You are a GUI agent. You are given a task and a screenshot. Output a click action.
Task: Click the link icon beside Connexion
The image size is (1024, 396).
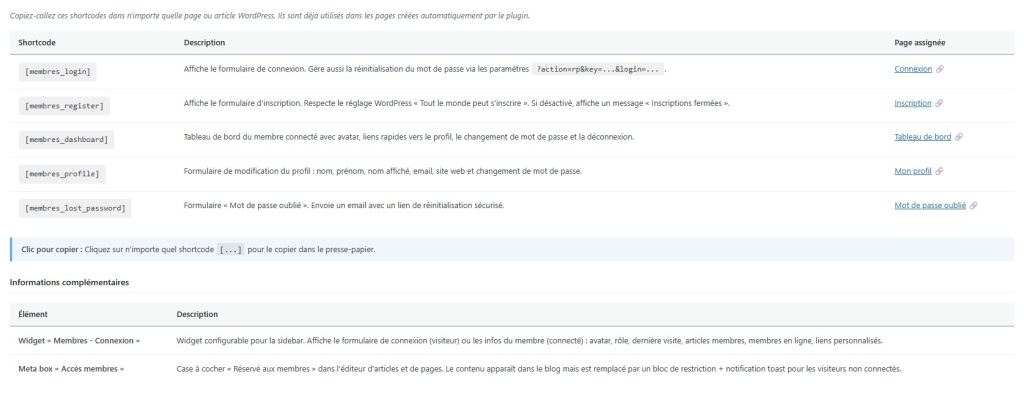click(940, 69)
